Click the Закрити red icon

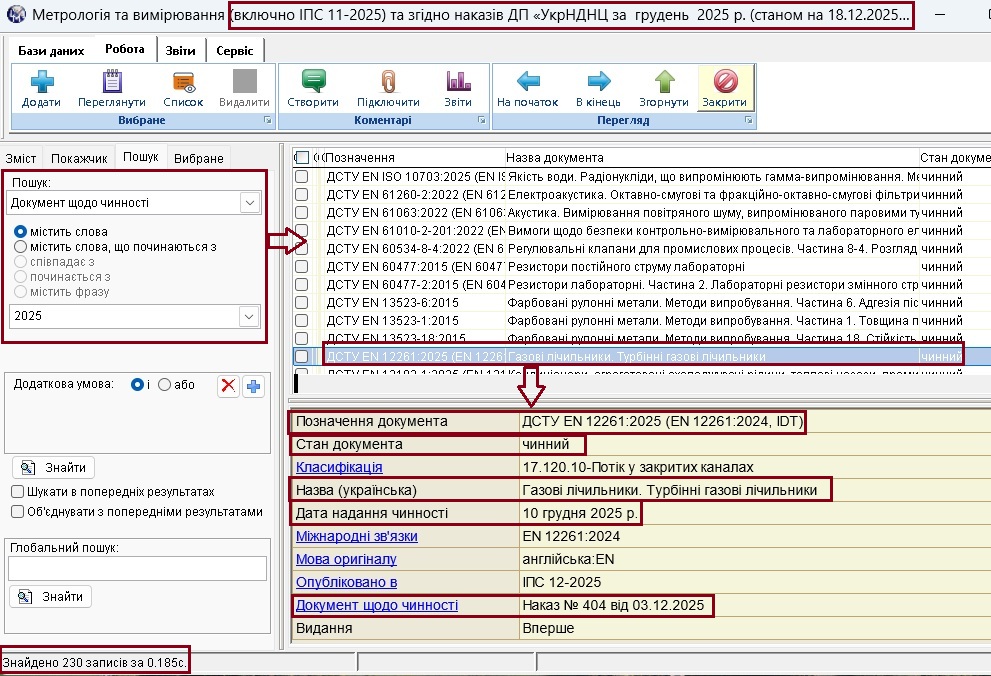tap(724, 82)
